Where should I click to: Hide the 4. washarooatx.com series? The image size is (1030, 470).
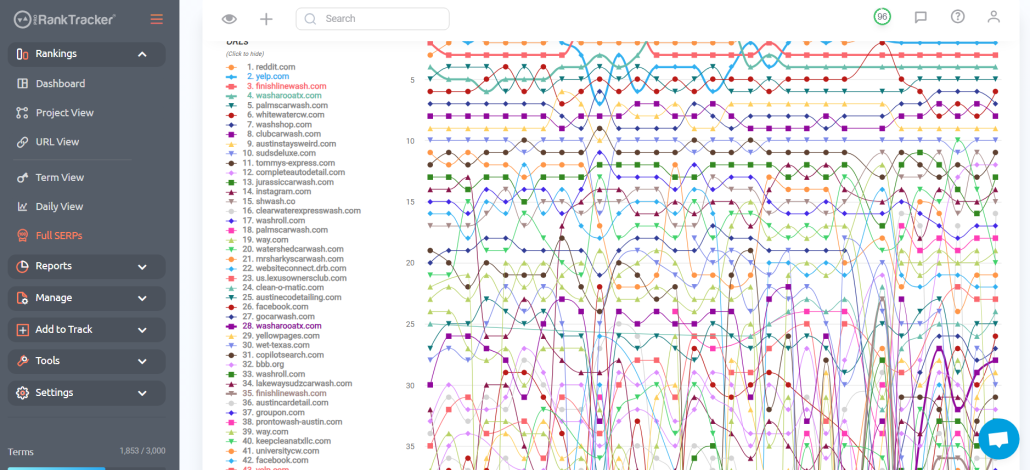point(273,95)
